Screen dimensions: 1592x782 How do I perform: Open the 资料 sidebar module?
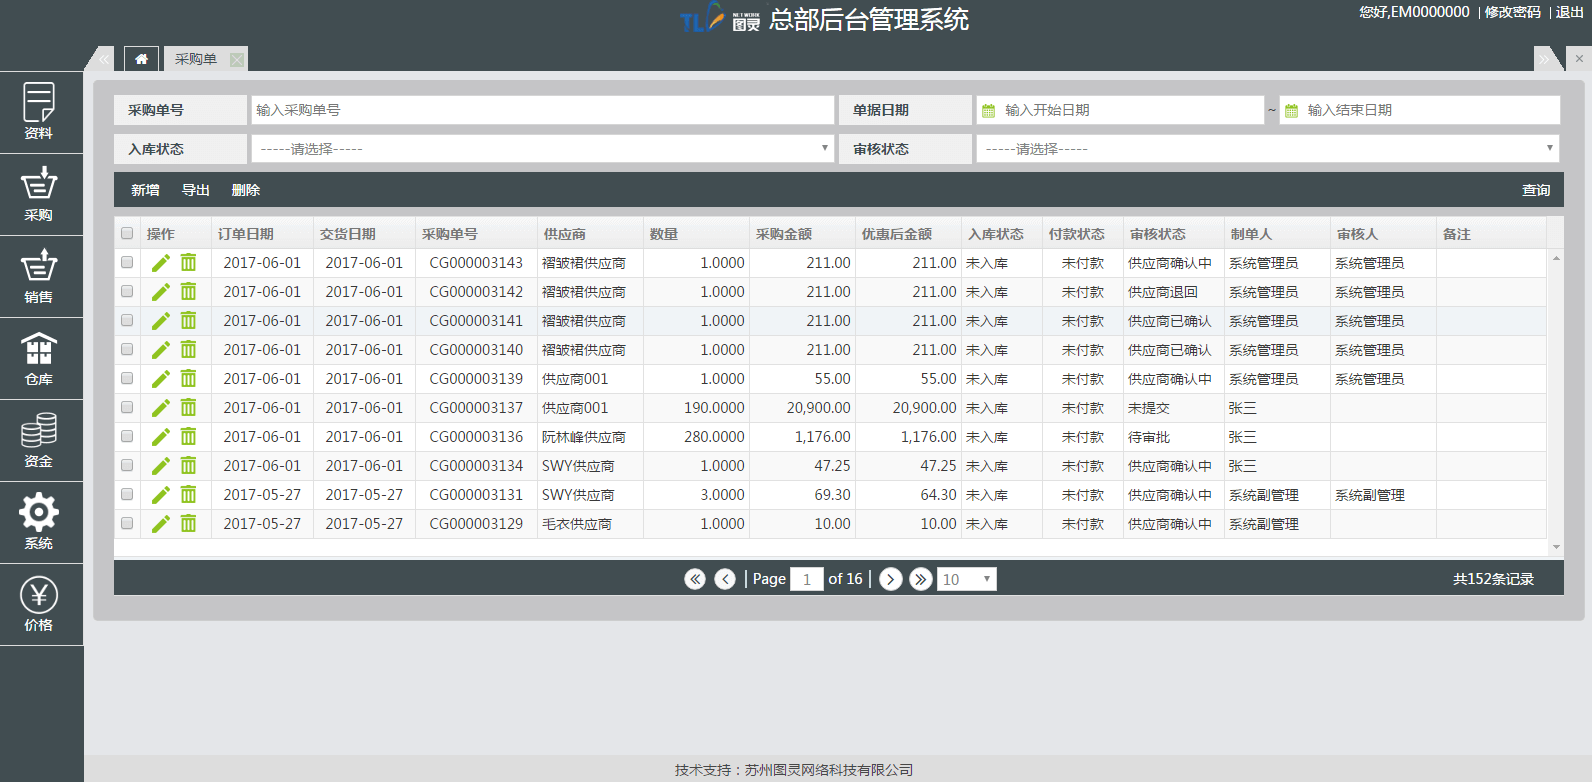click(x=39, y=111)
